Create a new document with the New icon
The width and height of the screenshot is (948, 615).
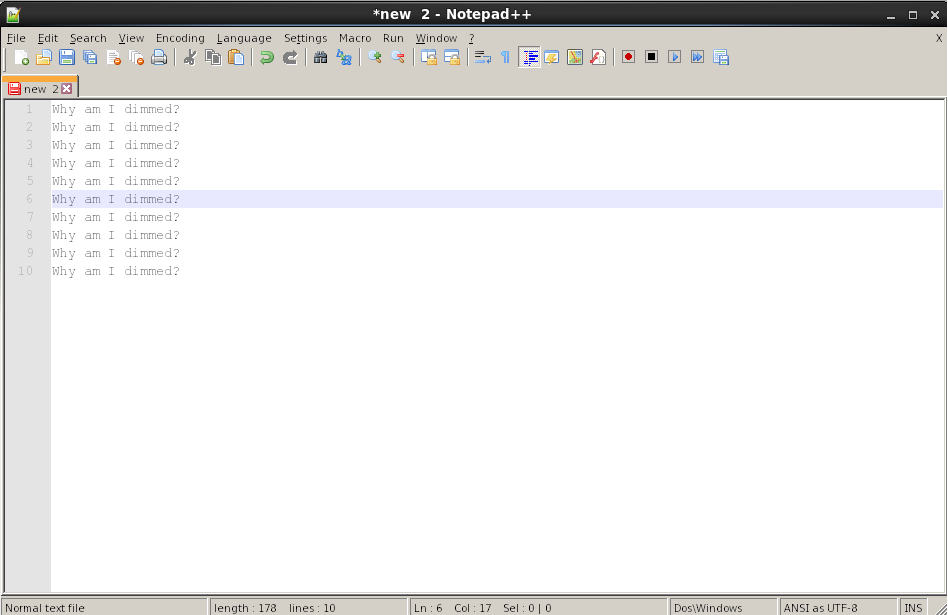(x=21, y=57)
